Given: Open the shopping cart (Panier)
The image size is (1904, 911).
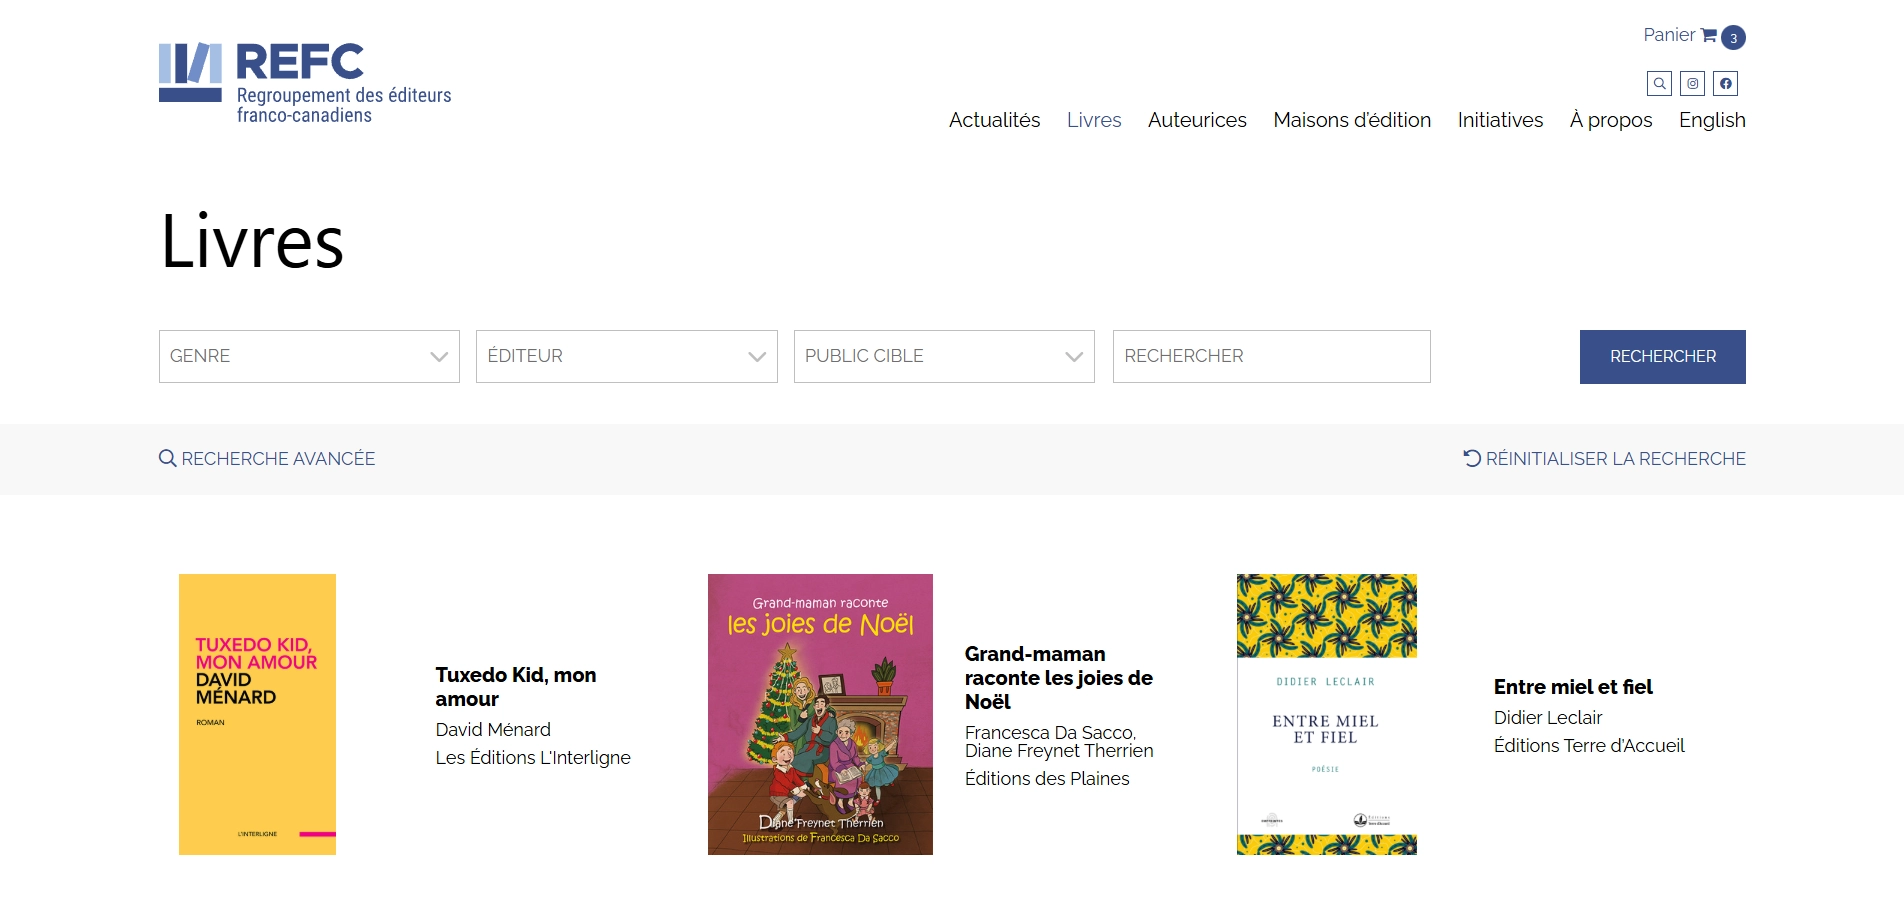Looking at the screenshot, I should tap(1678, 35).
